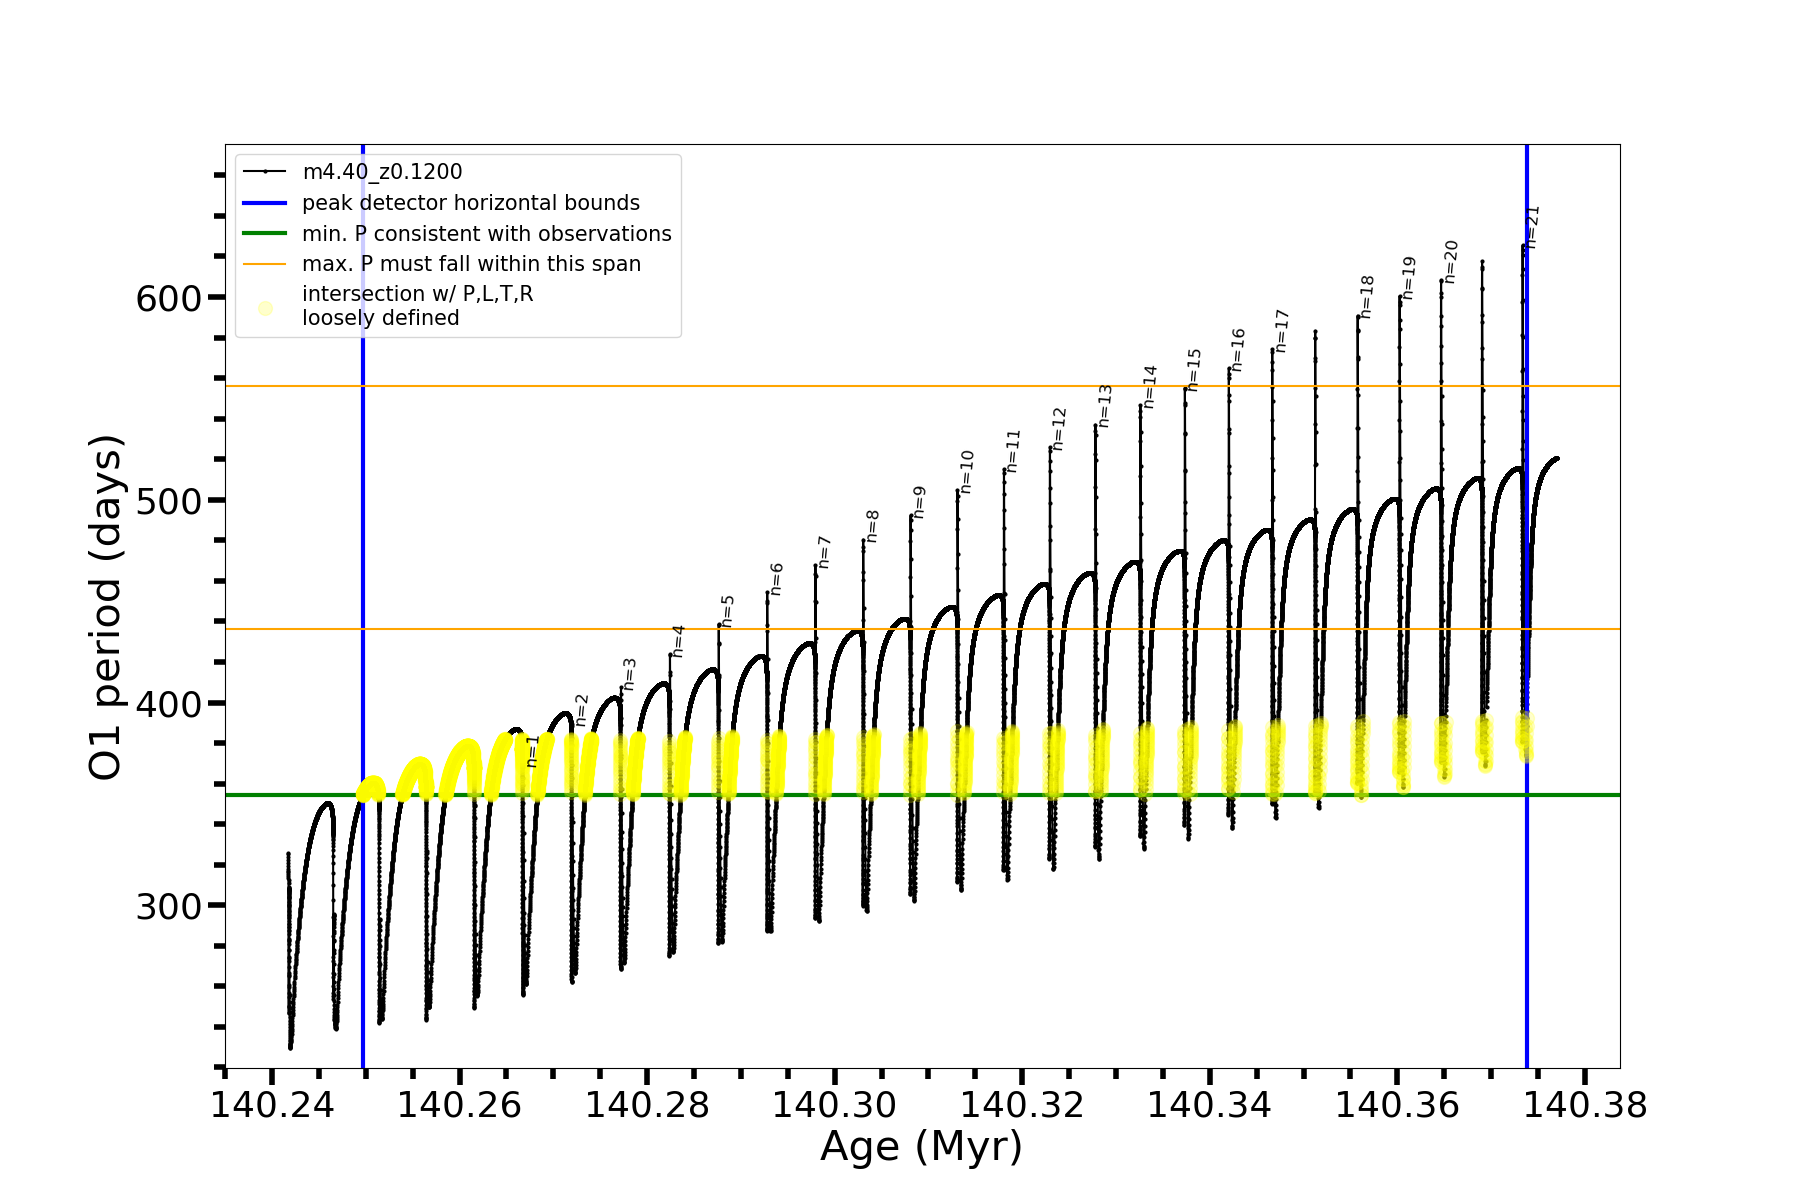Click the n=5 peak label
Viewport: 1800px width, 1200px height.
click(728, 611)
